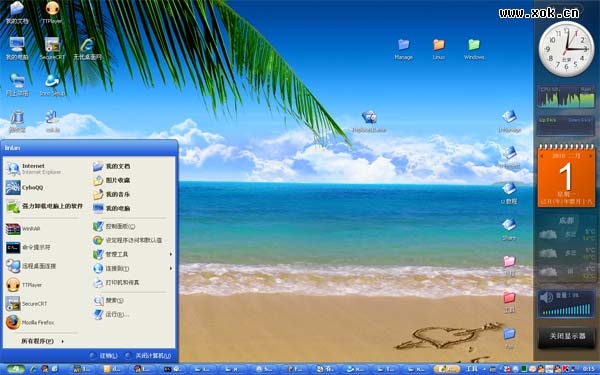This screenshot has width=600, height=375.
Task: Select the recycle bin desktop icon
Action: pyautogui.click(x=17, y=121)
